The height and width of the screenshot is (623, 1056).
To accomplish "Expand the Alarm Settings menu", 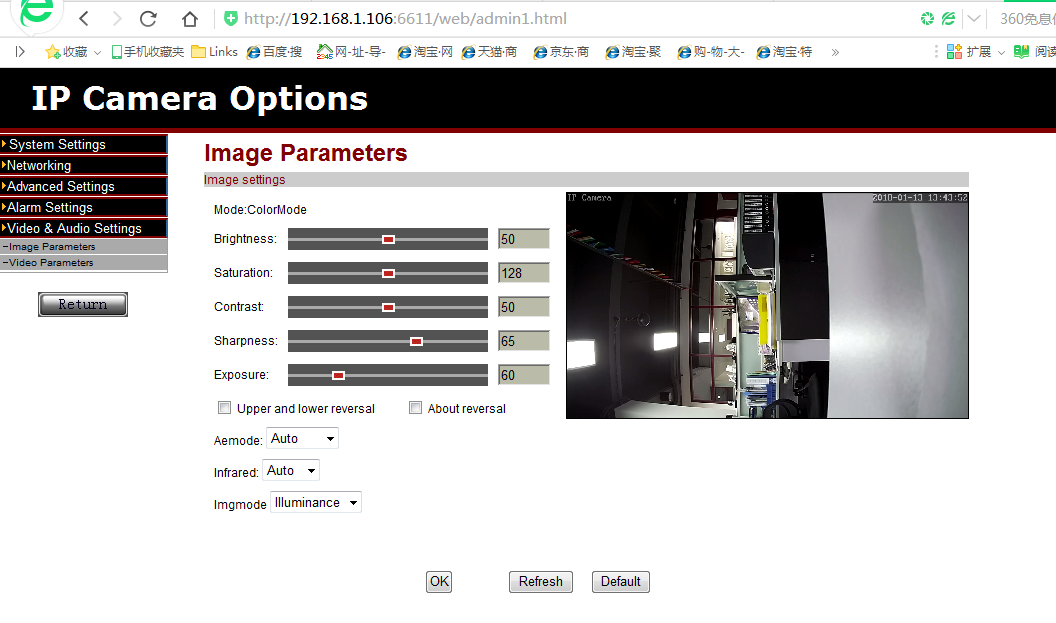I will 84,207.
